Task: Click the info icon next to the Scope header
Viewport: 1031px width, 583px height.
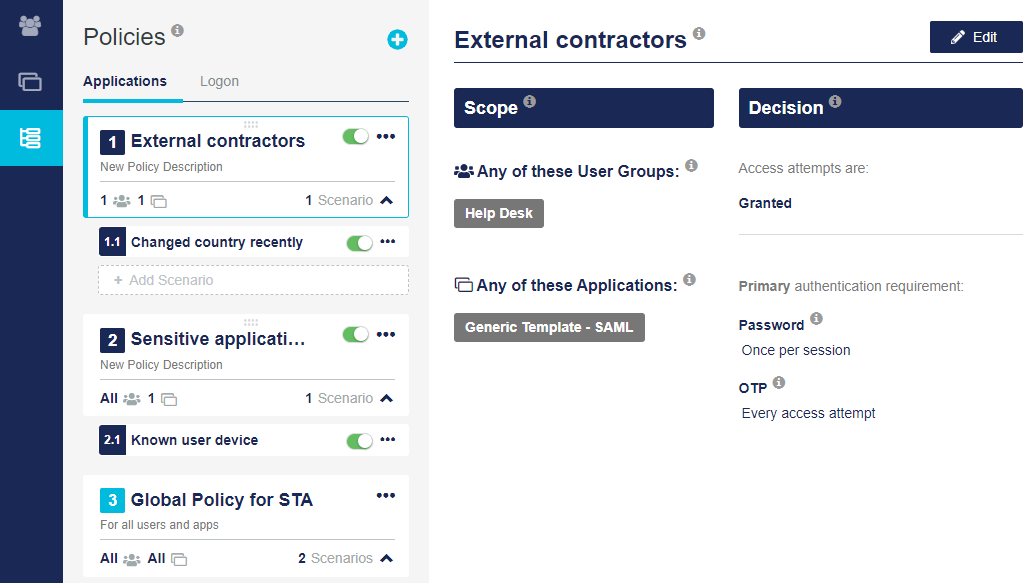Action: click(x=530, y=102)
